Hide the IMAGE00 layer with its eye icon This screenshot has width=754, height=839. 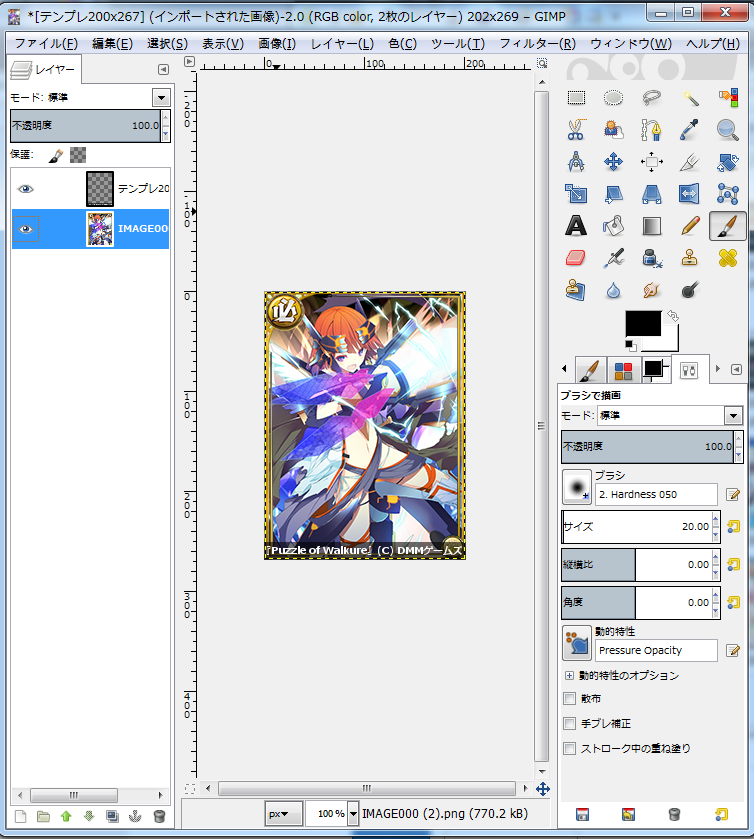pyautogui.click(x=26, y=229)
